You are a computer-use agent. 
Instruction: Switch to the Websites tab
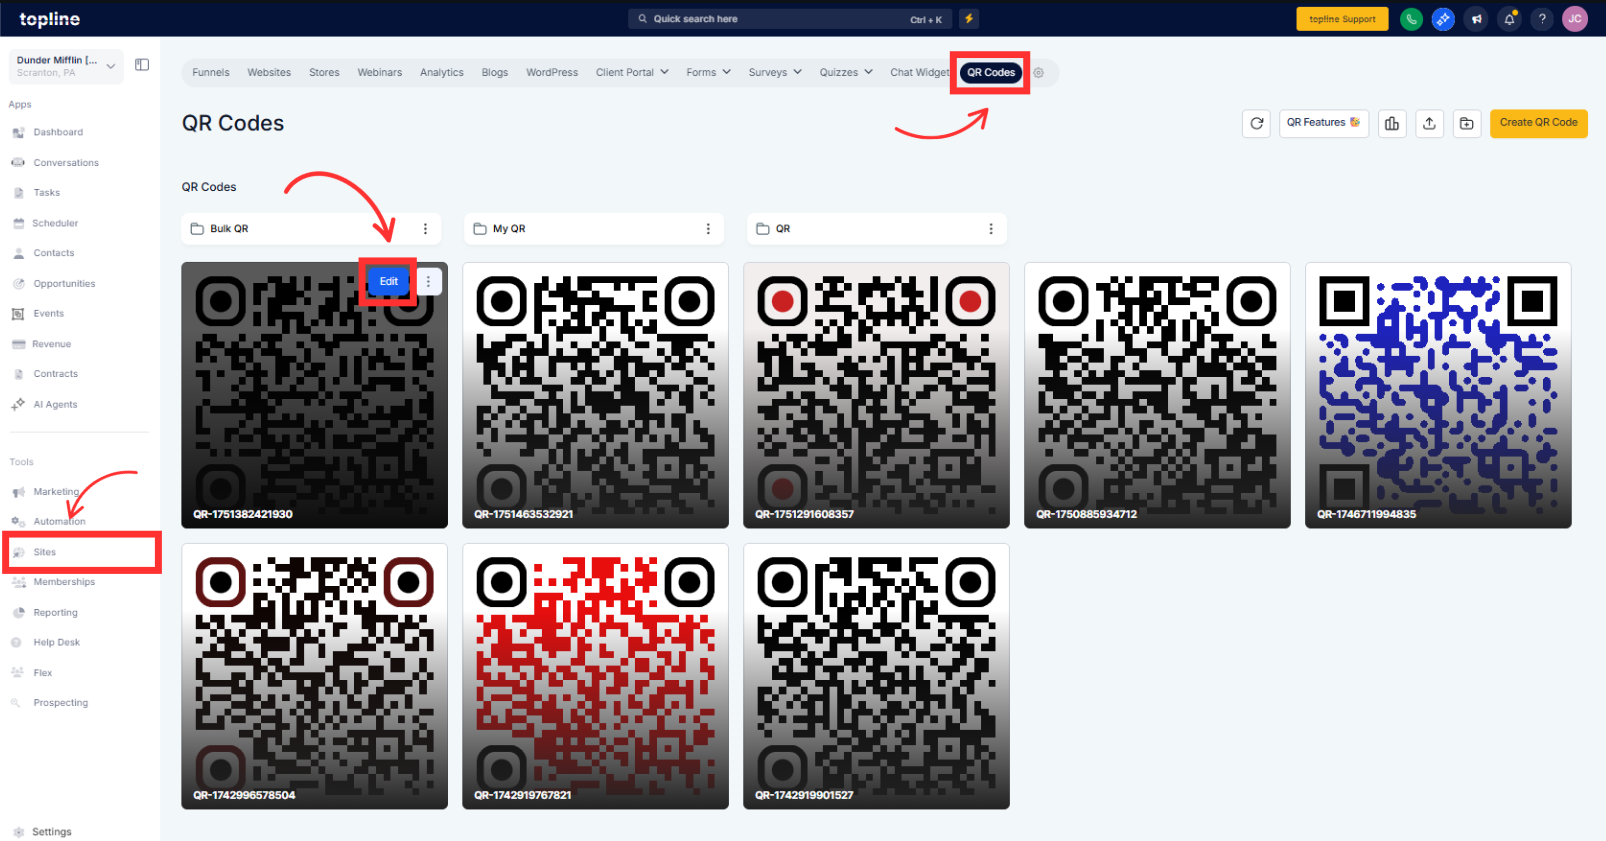coord(269,73)
